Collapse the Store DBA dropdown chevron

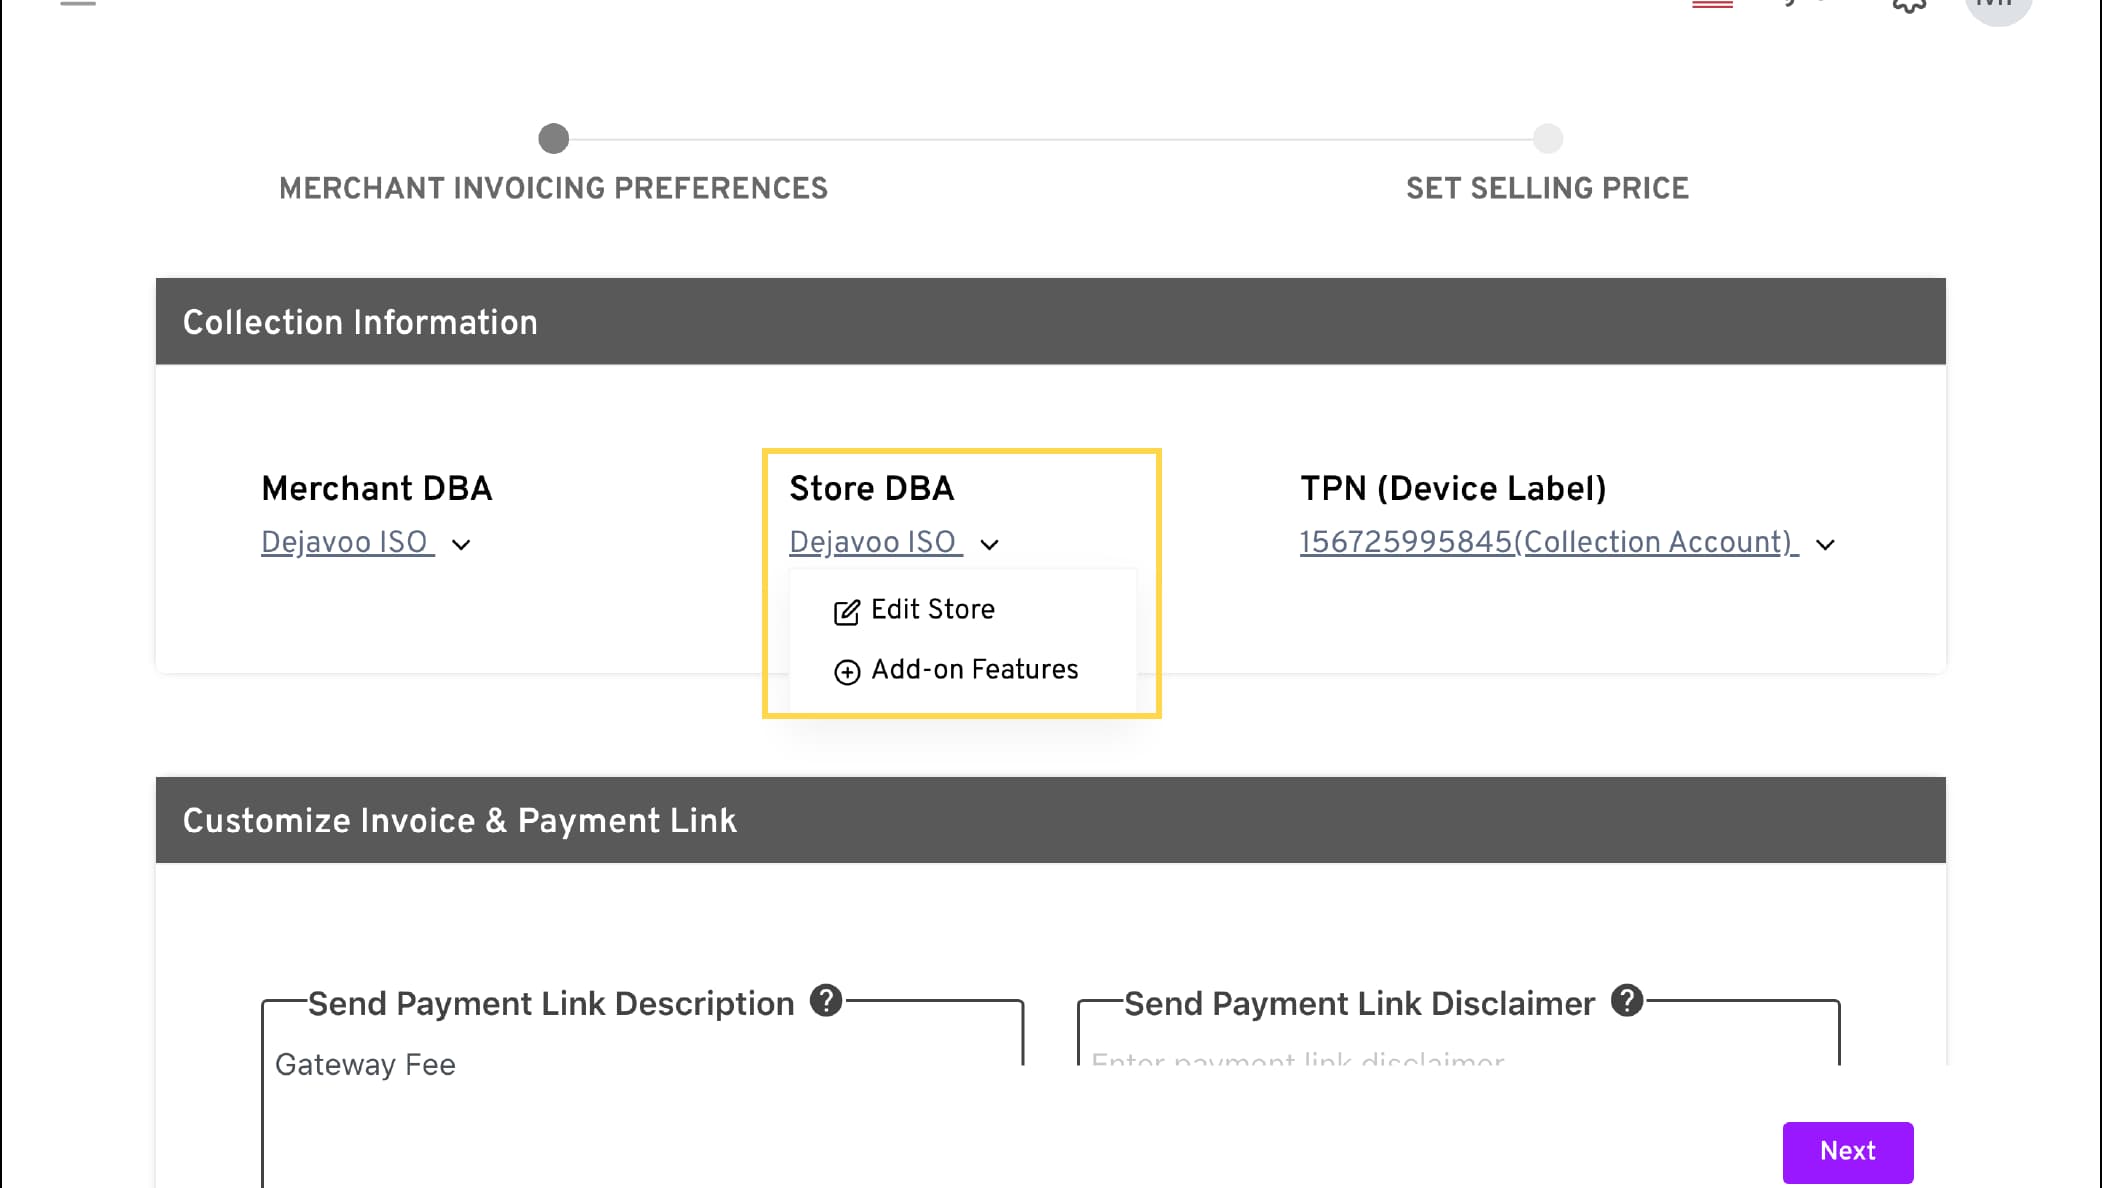point(989,545)
